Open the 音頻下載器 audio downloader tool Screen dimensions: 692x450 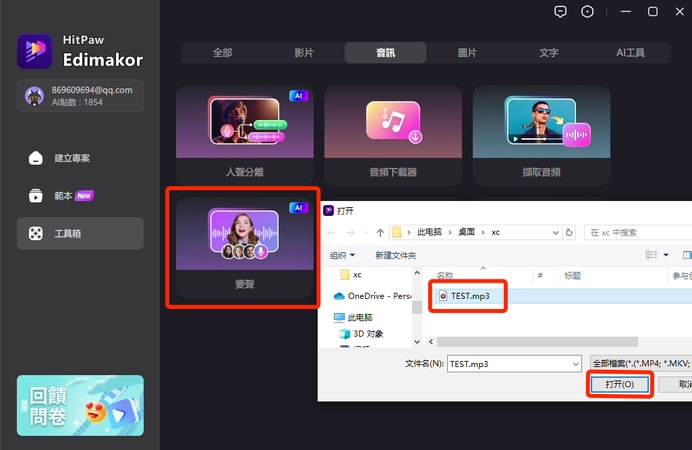coord(393,135)
